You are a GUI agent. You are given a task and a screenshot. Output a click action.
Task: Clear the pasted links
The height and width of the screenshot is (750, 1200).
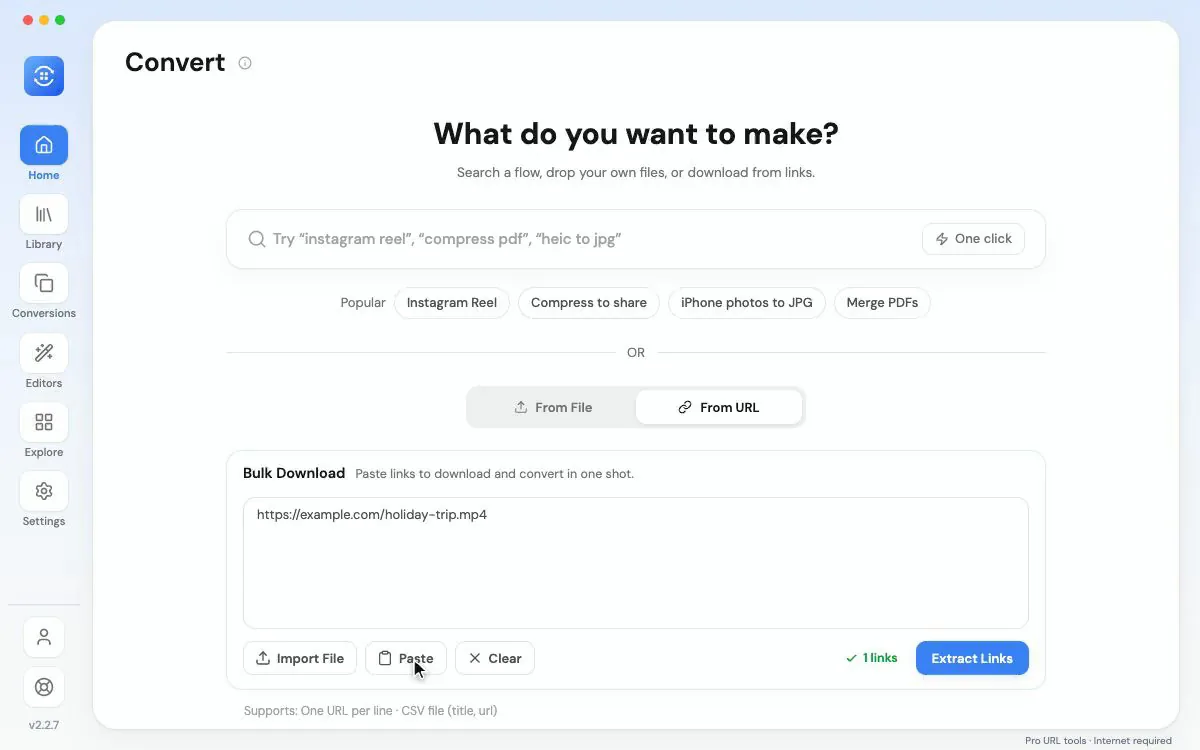[x=495, y=658]
